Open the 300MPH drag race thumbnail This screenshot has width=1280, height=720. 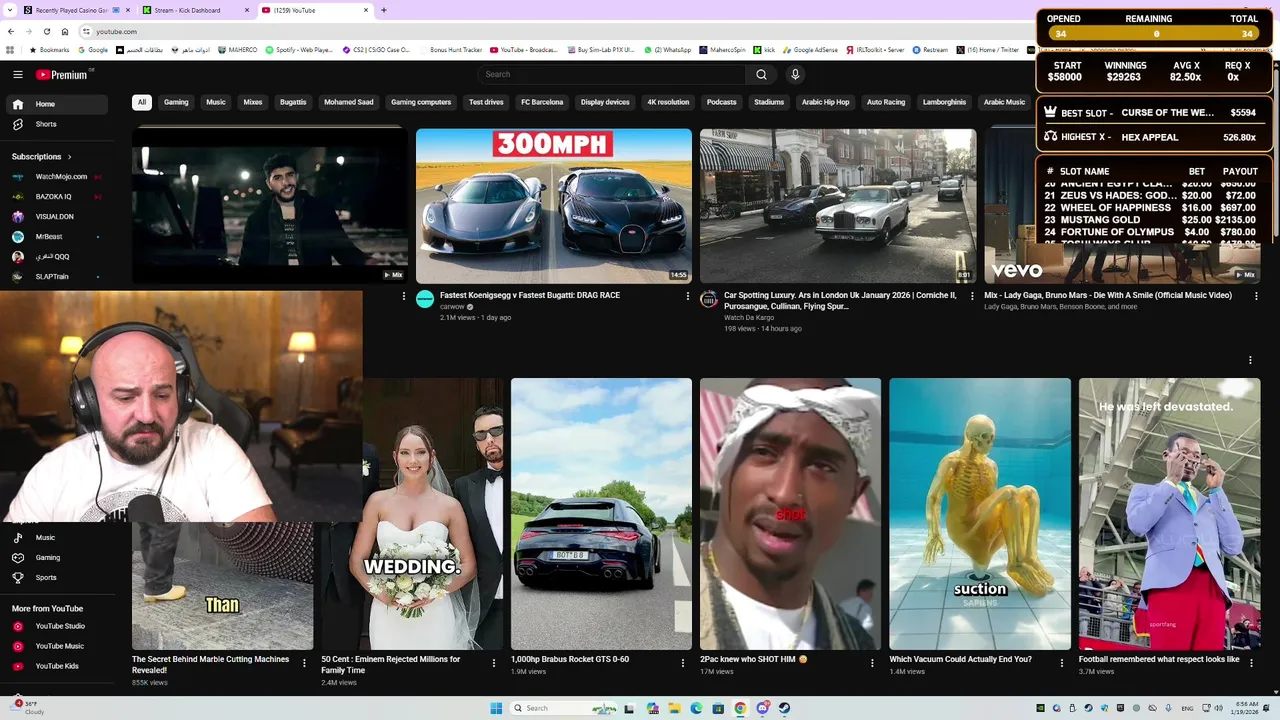pyautogui.click(x=554, y=206)
